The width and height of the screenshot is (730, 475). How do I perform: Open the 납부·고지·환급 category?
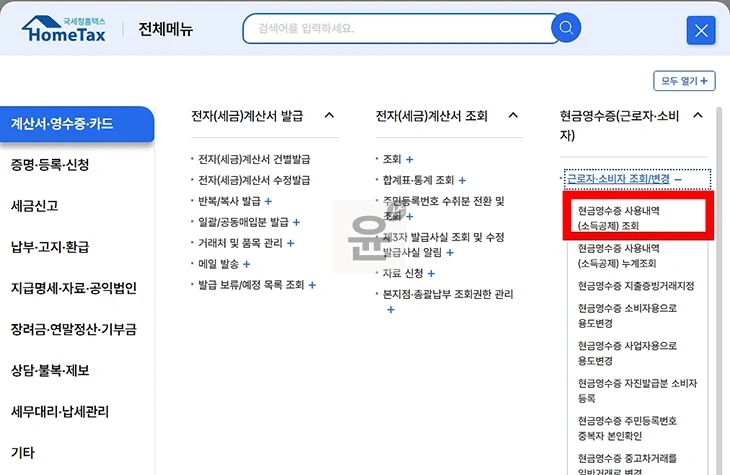[50, 247]
